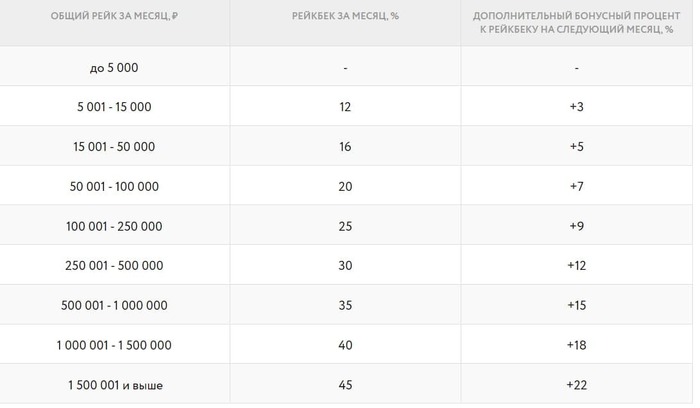700x408 pixels.
Task: Select the "до 5 000" rake cell
Action: (x=114, y=67)
